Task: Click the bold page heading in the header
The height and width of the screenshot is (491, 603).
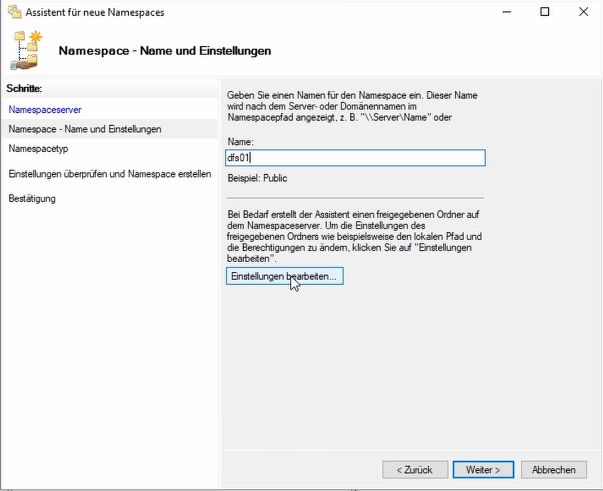Action: pyautogui.click(x=165, y=50)
